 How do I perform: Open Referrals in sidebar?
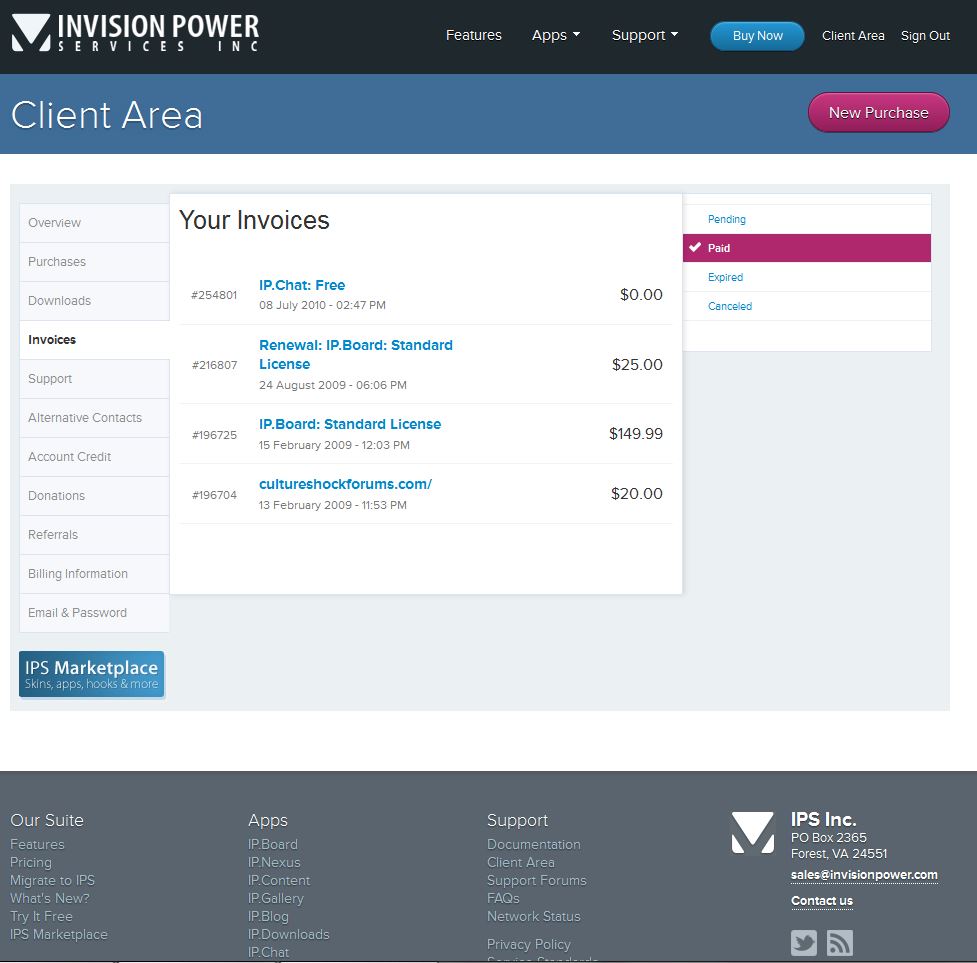[x=95, y=535]
